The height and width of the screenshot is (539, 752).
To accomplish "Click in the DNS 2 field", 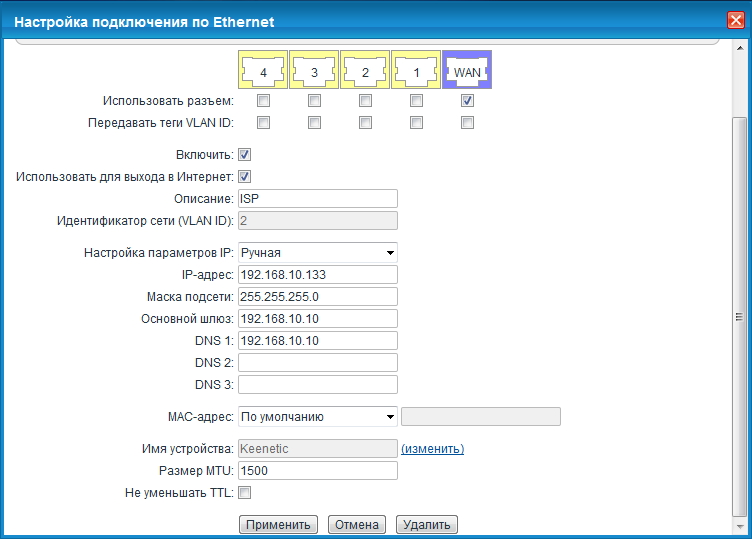I will (318, 362).
